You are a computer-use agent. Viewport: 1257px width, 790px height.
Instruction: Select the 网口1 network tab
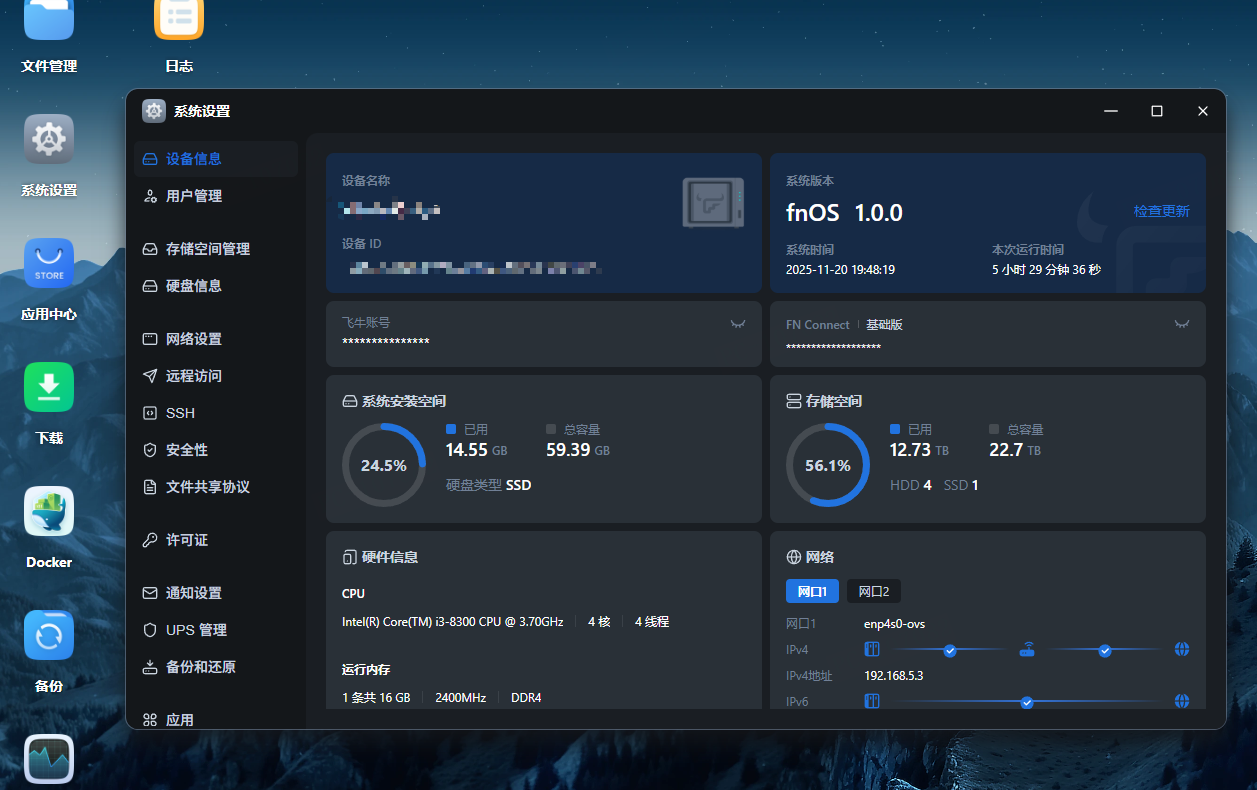click(812, 591)
